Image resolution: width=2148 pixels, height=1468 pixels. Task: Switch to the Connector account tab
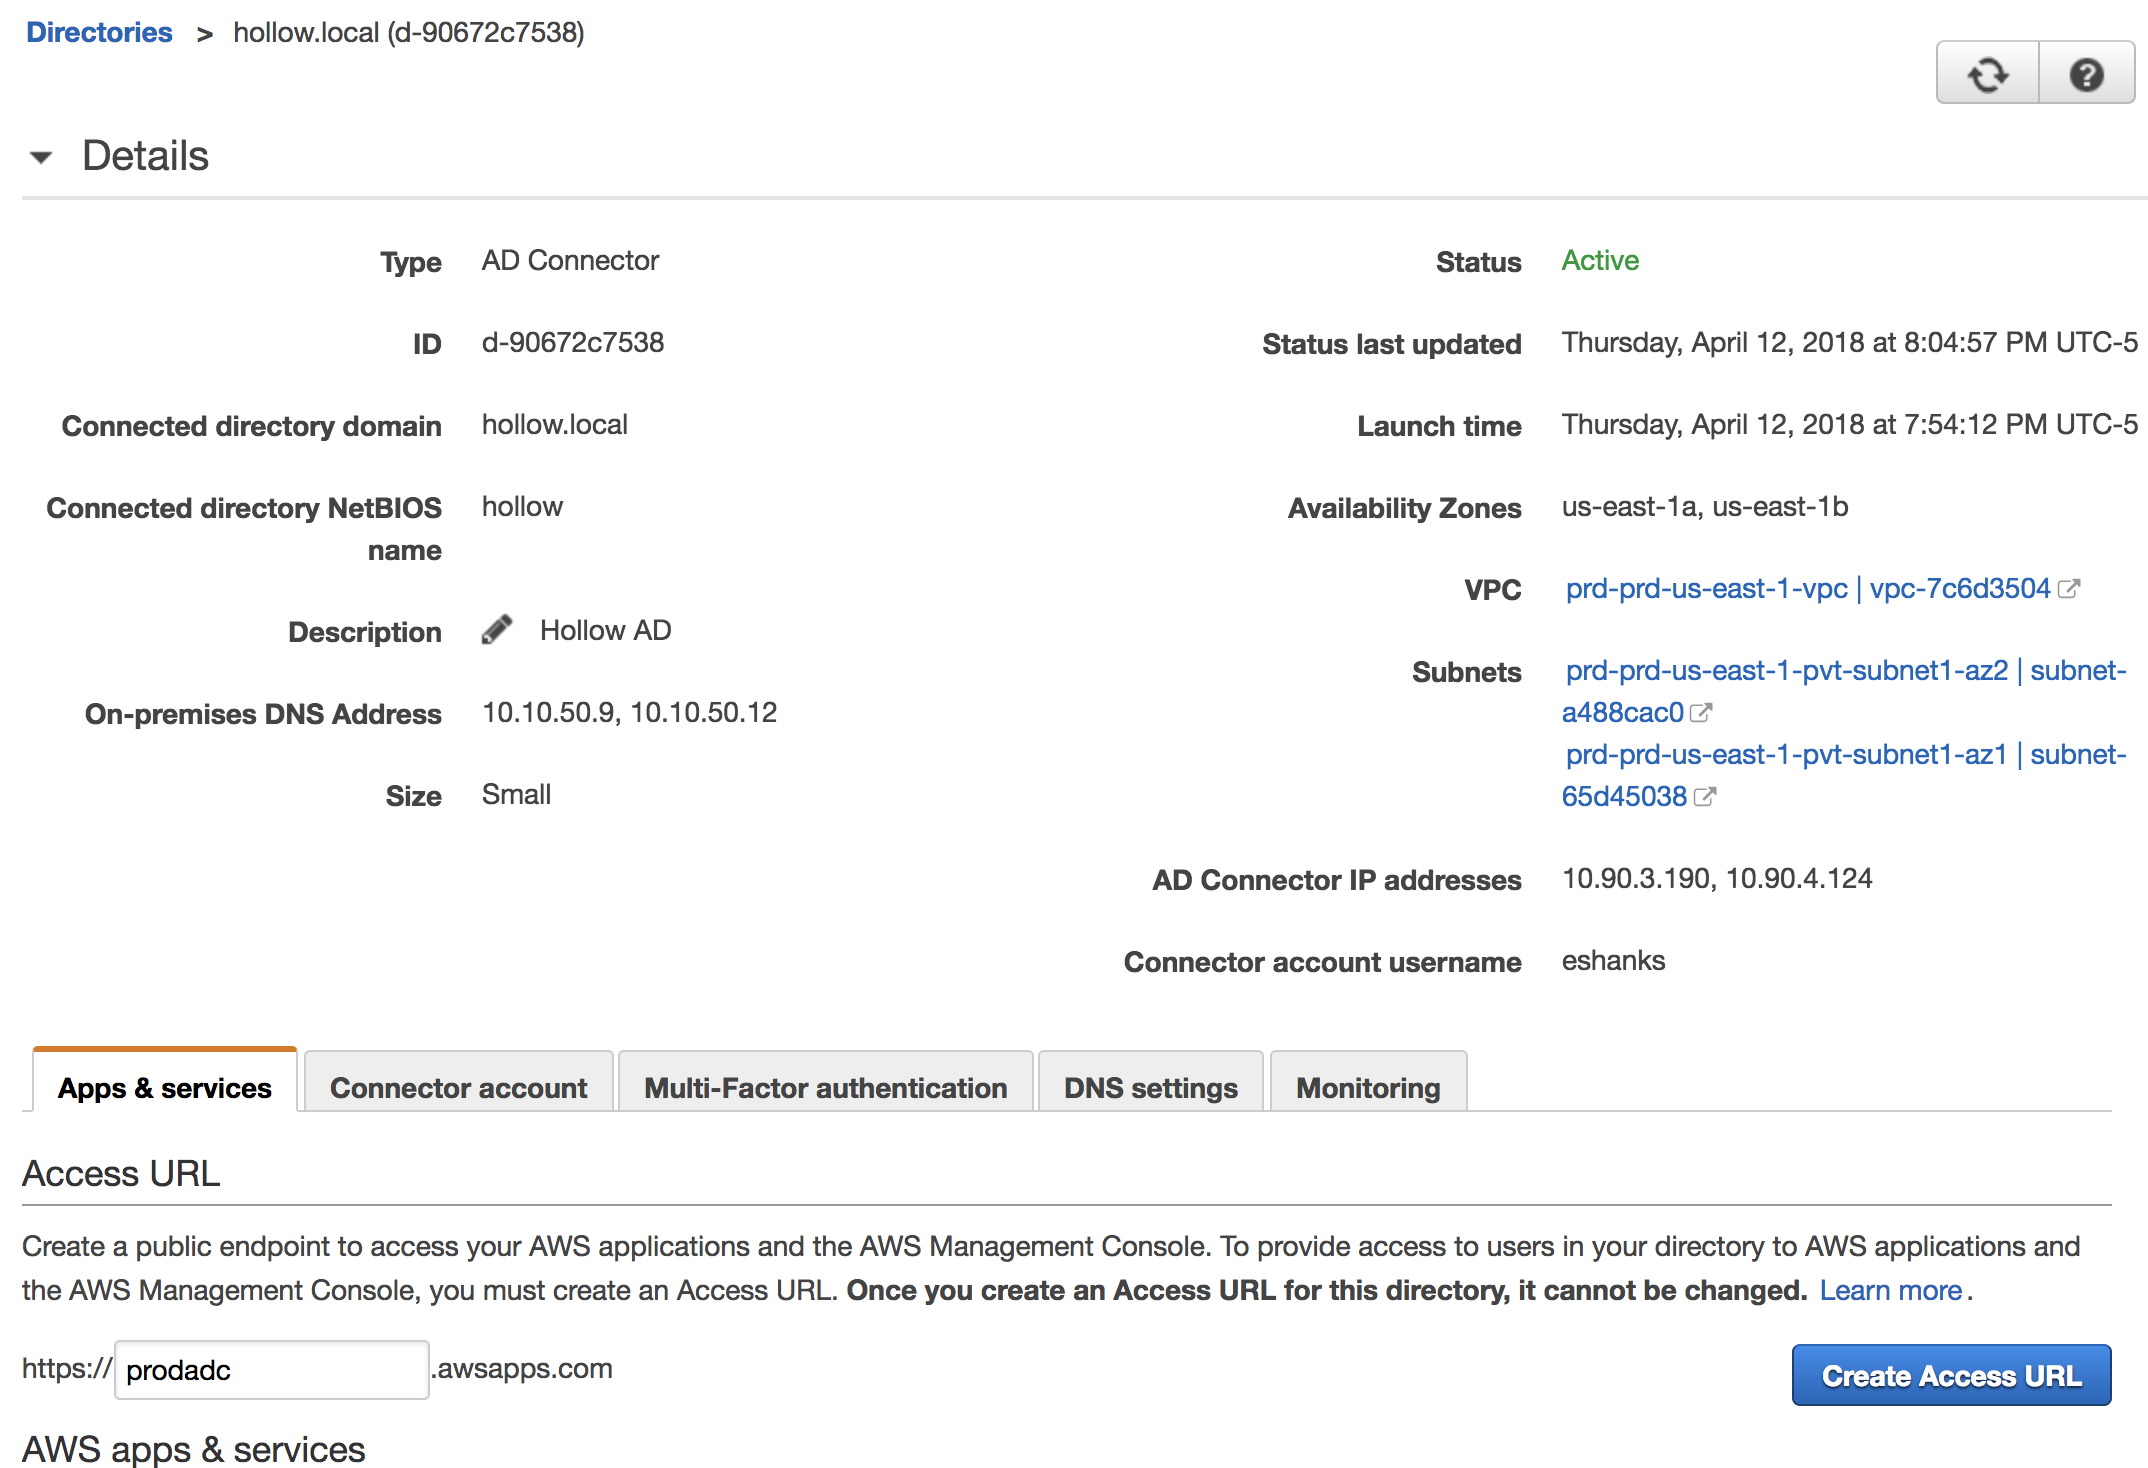(458, 1087)
